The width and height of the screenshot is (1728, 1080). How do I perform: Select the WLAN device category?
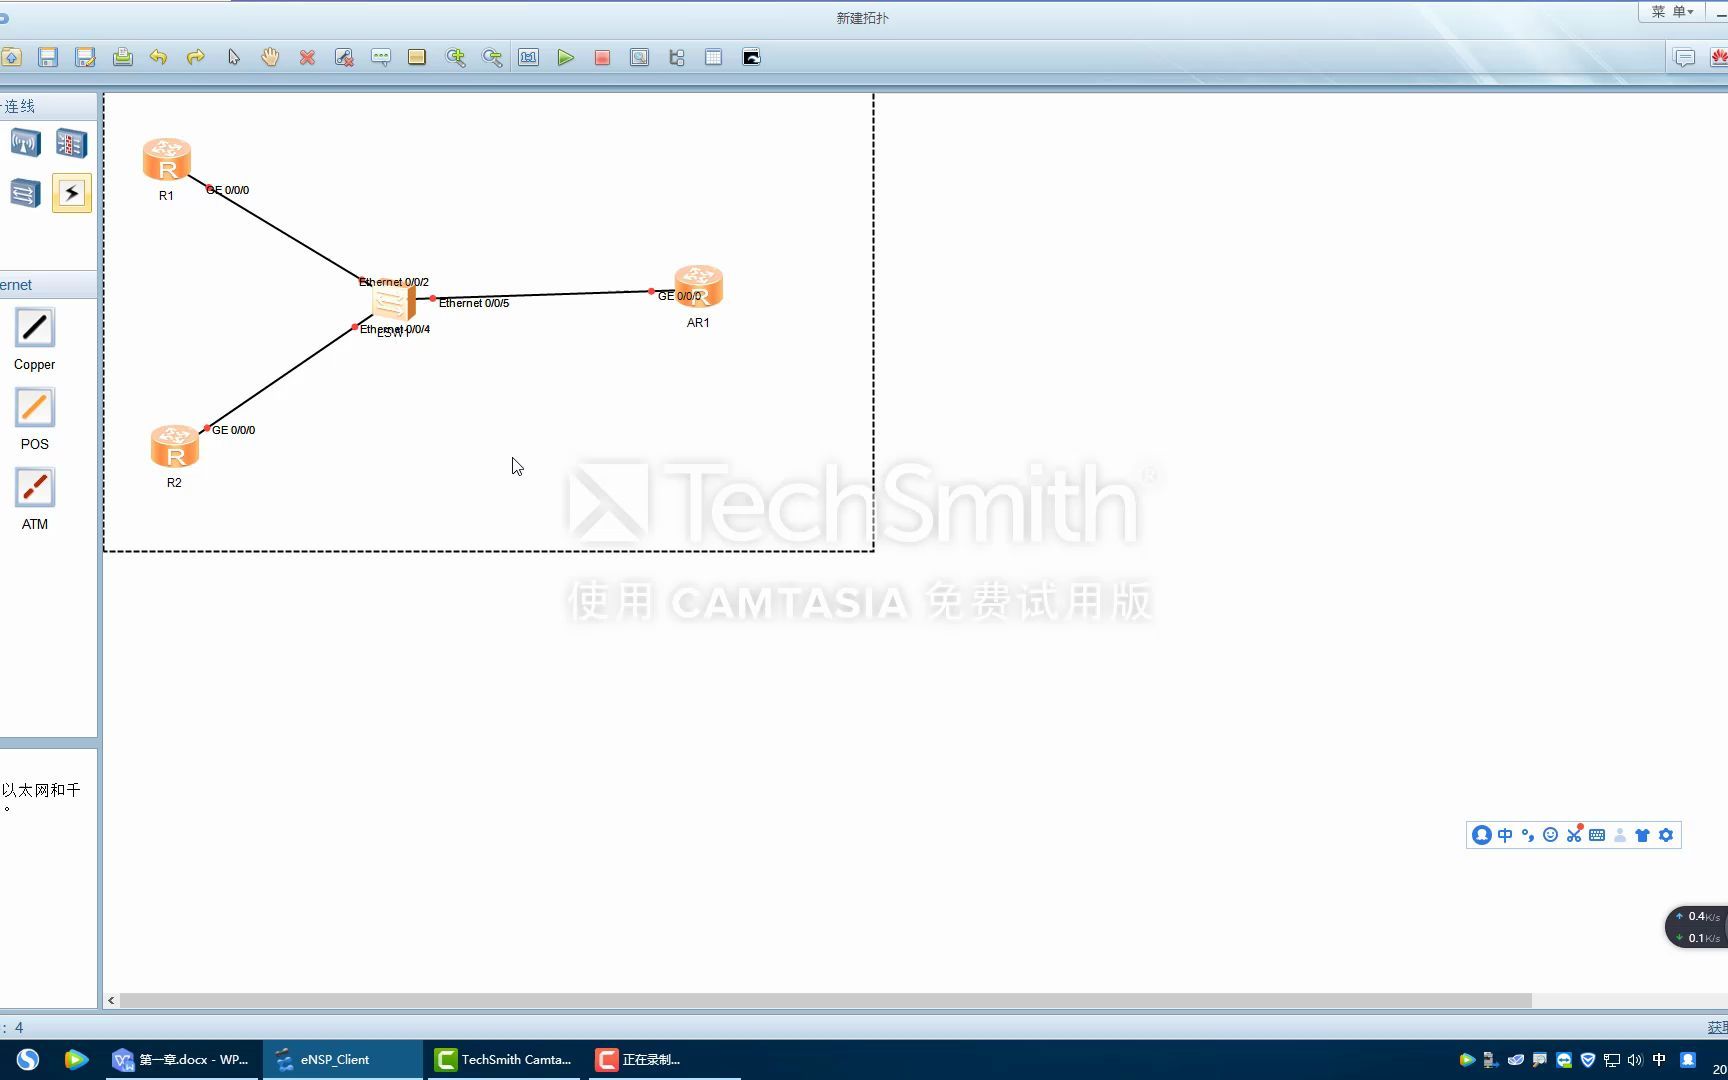click(26, 143)
